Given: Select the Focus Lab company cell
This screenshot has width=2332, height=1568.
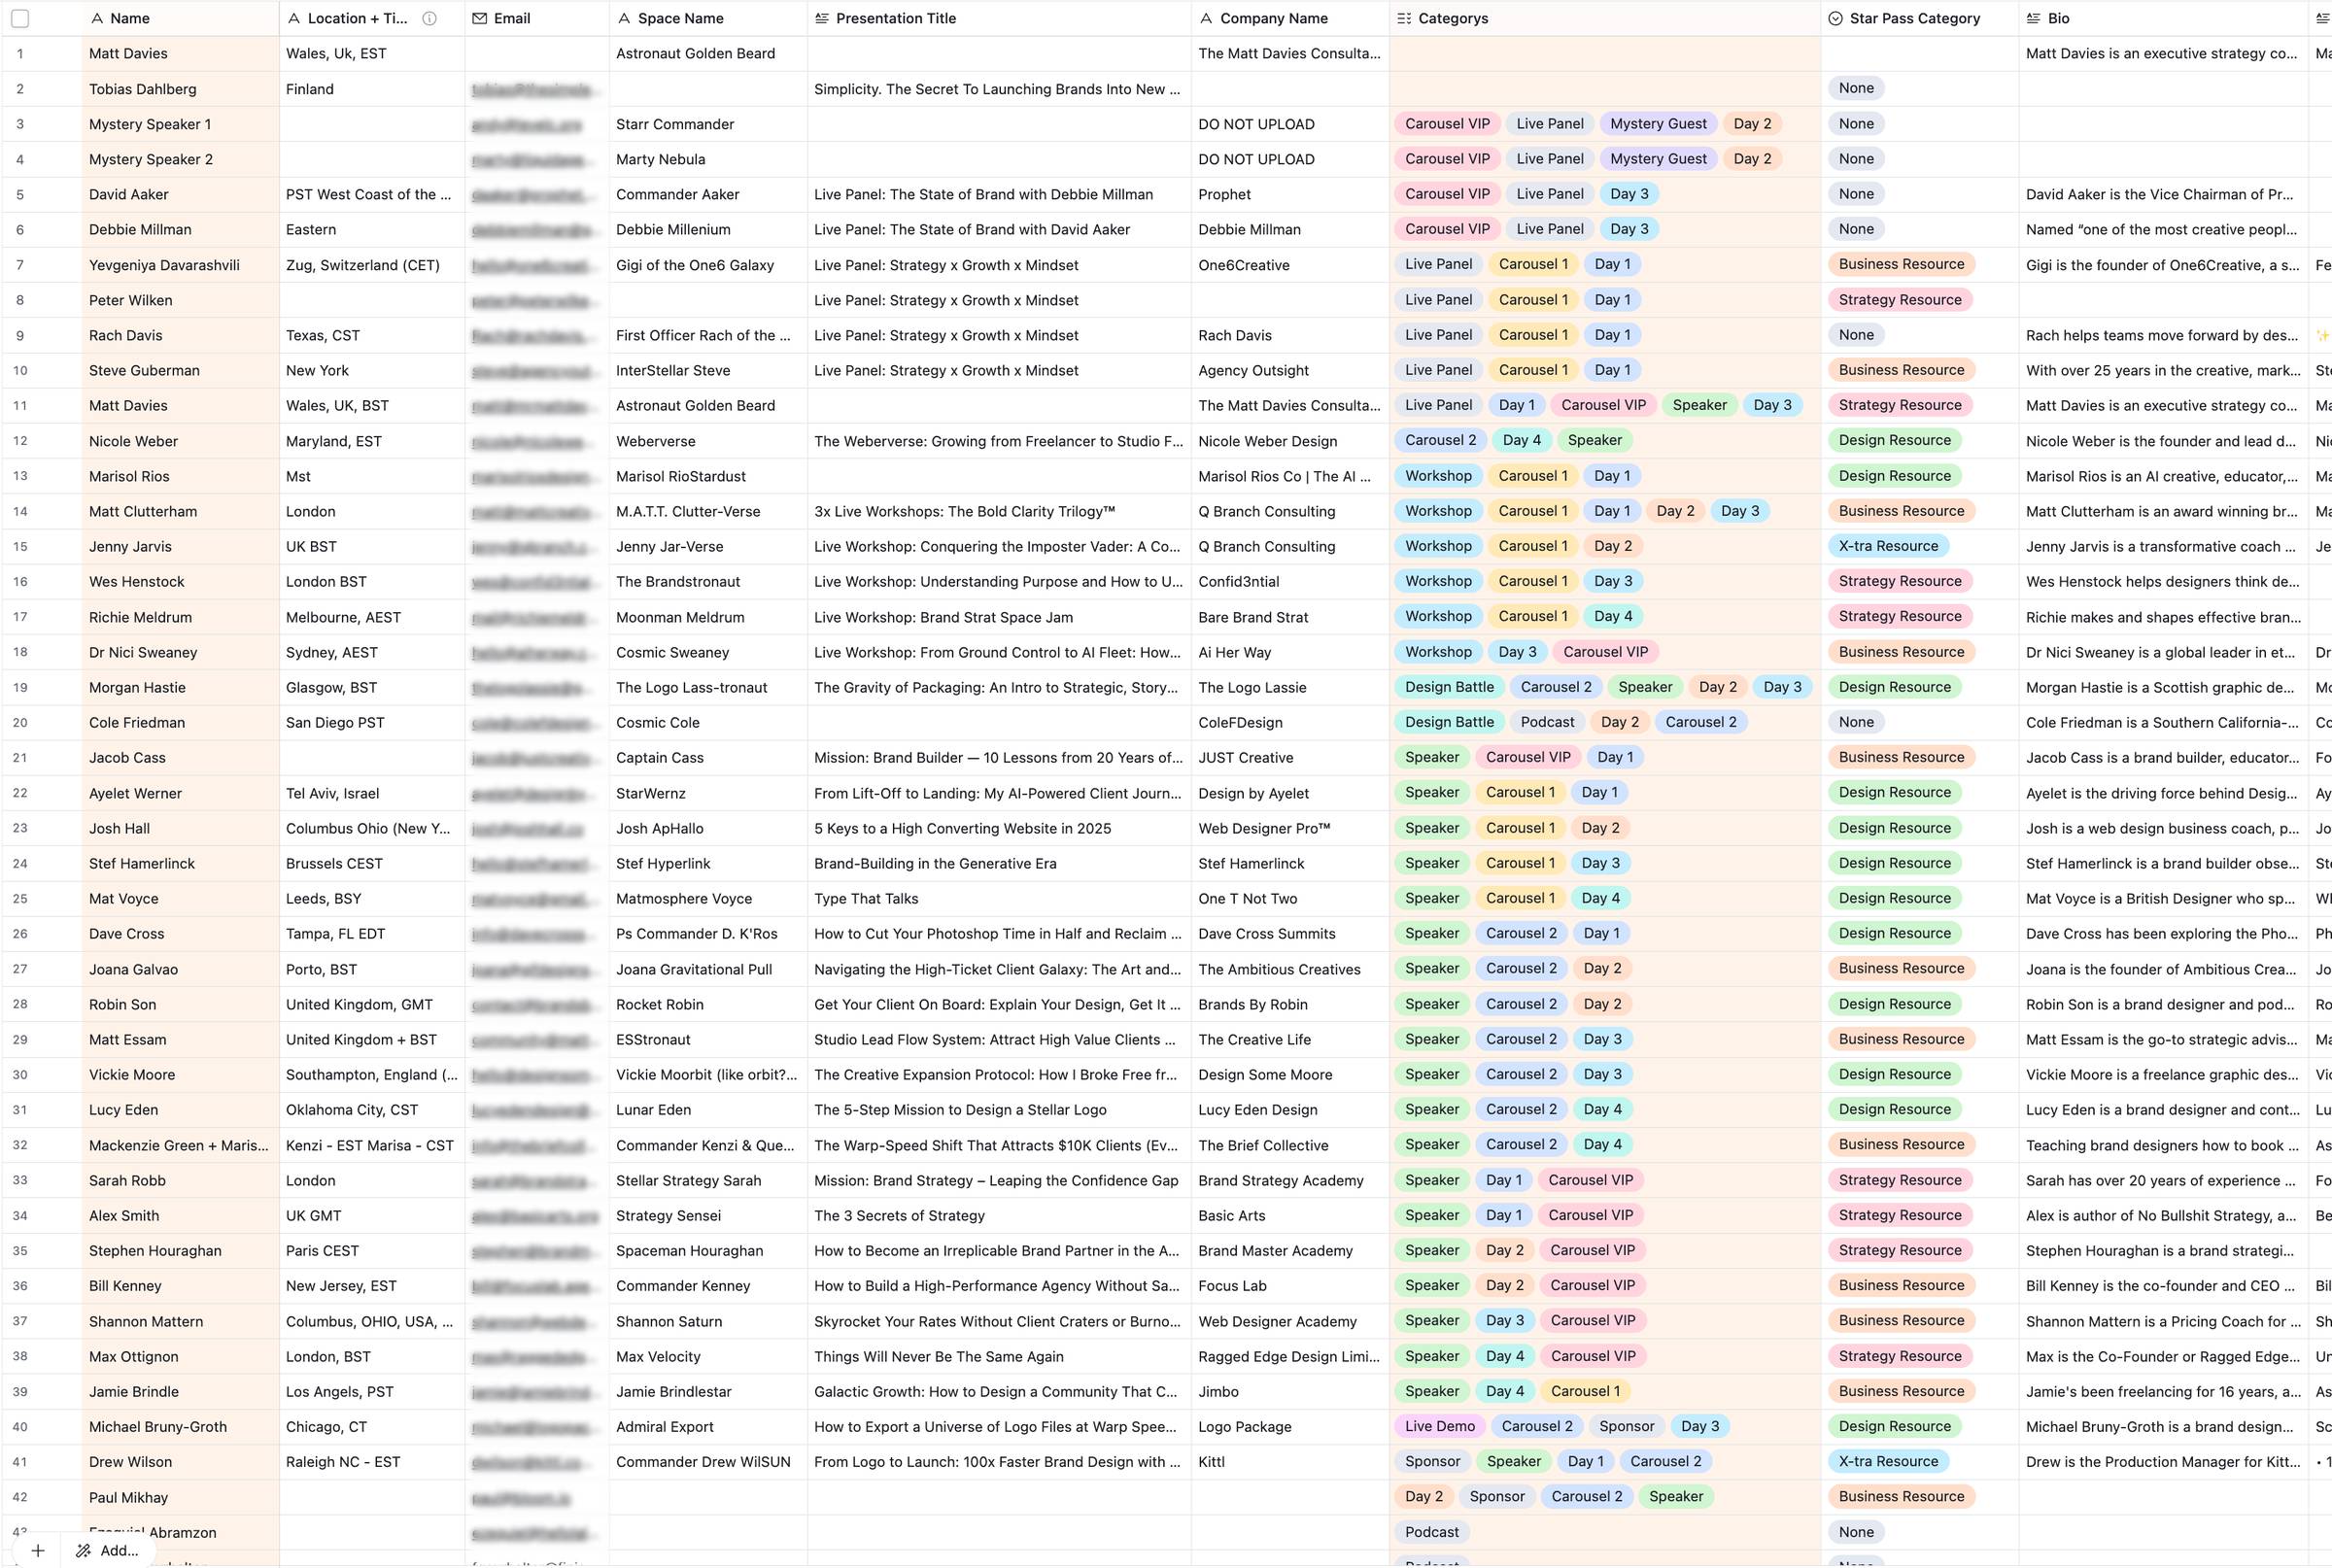Looking at the screenshot, I should point(1290,1286).
